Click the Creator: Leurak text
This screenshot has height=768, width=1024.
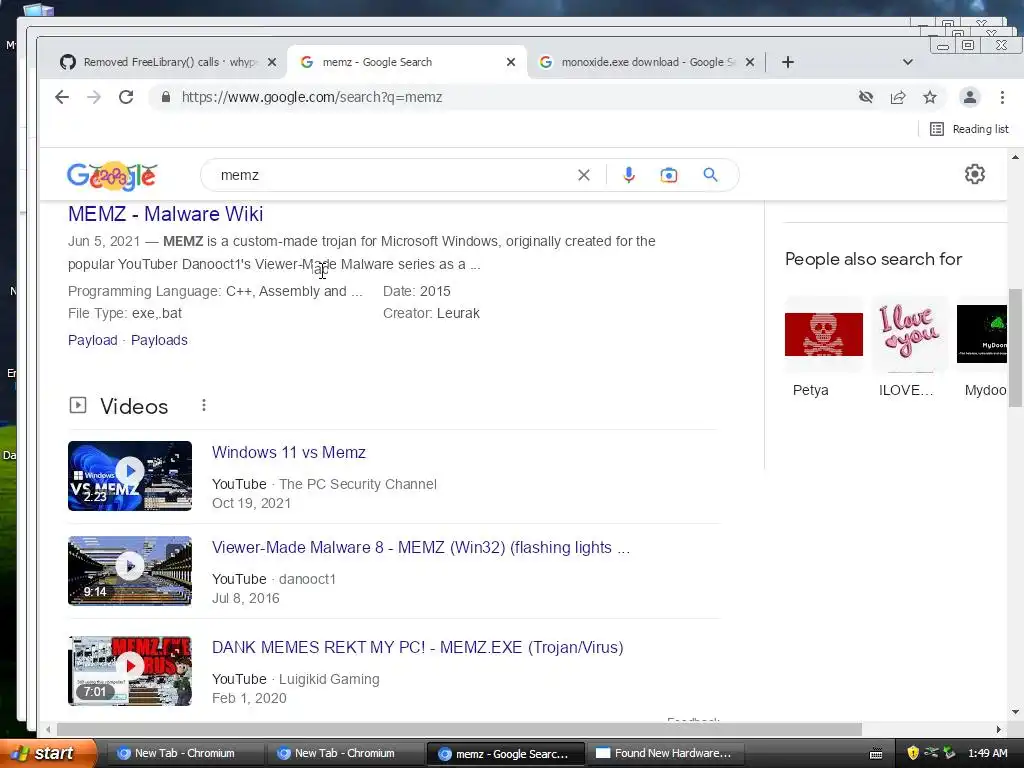tap(431, 313)
